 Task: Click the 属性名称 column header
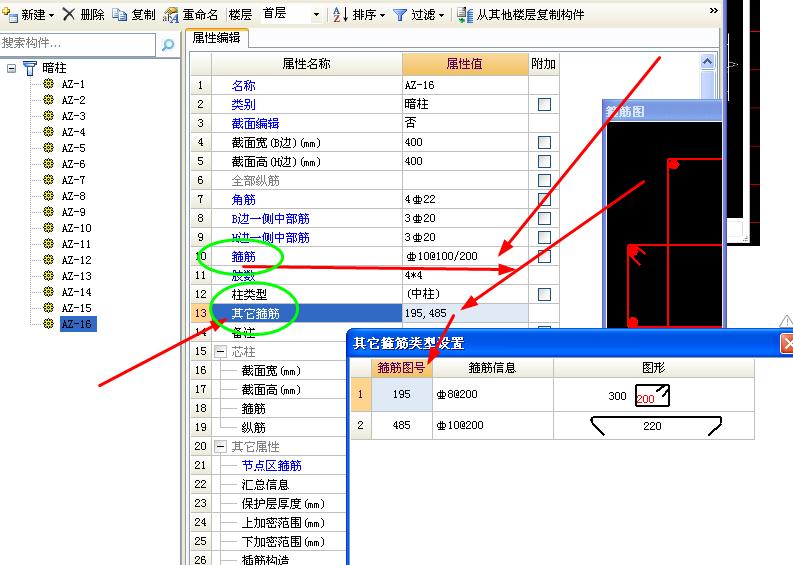306,64
